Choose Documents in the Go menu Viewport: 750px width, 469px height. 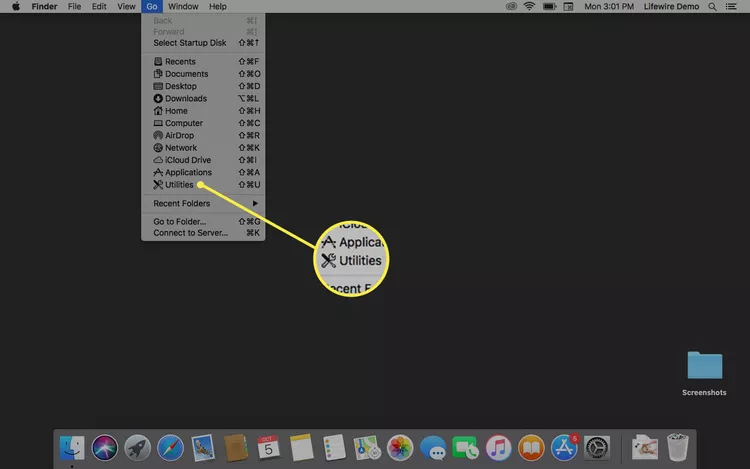point(203,74)
